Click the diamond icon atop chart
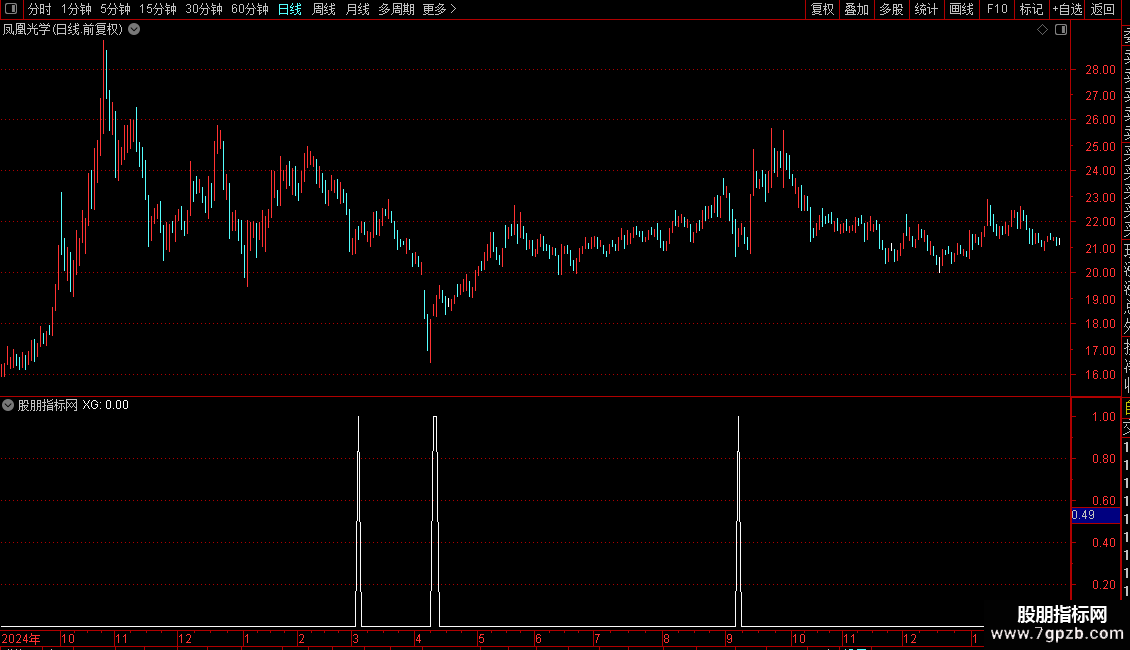This screenshot has width=1130, height=650. (1042, 30)
